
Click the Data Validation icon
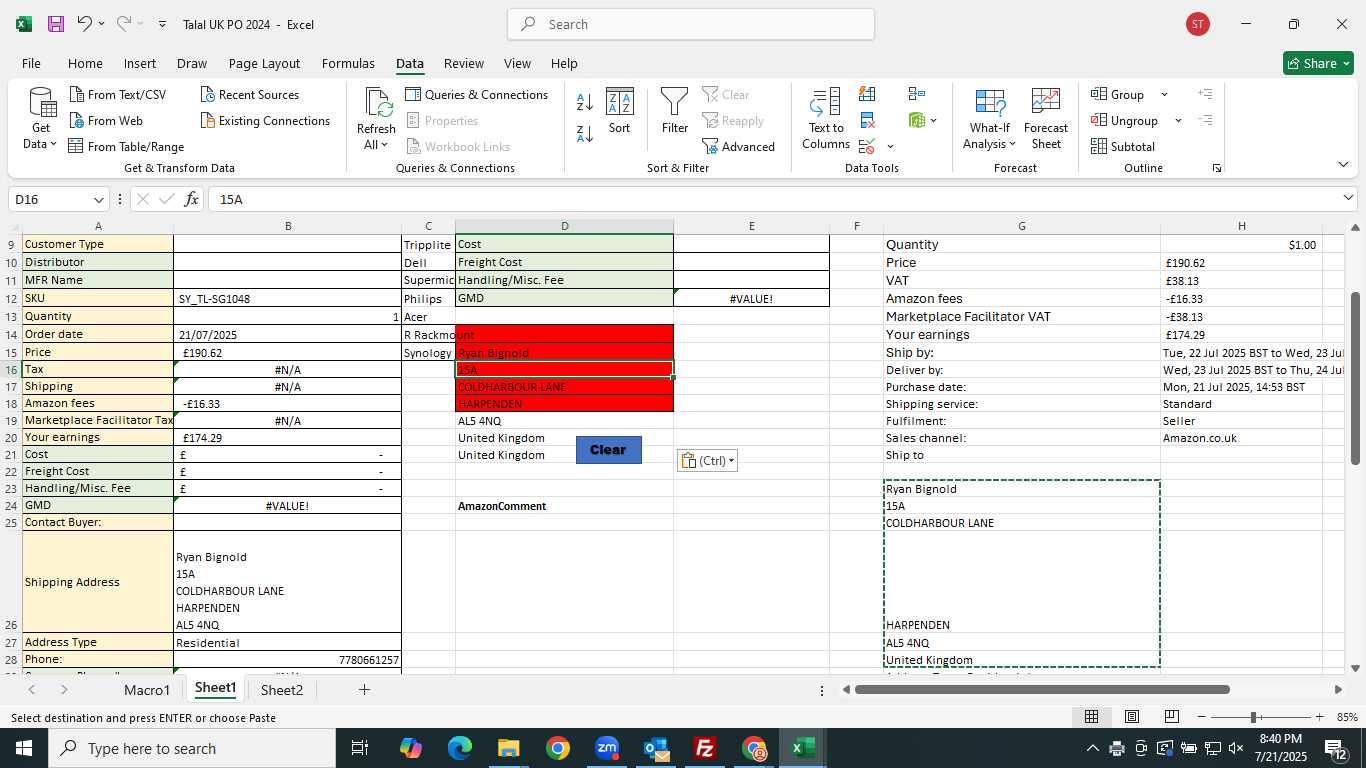tap(867, 147)
